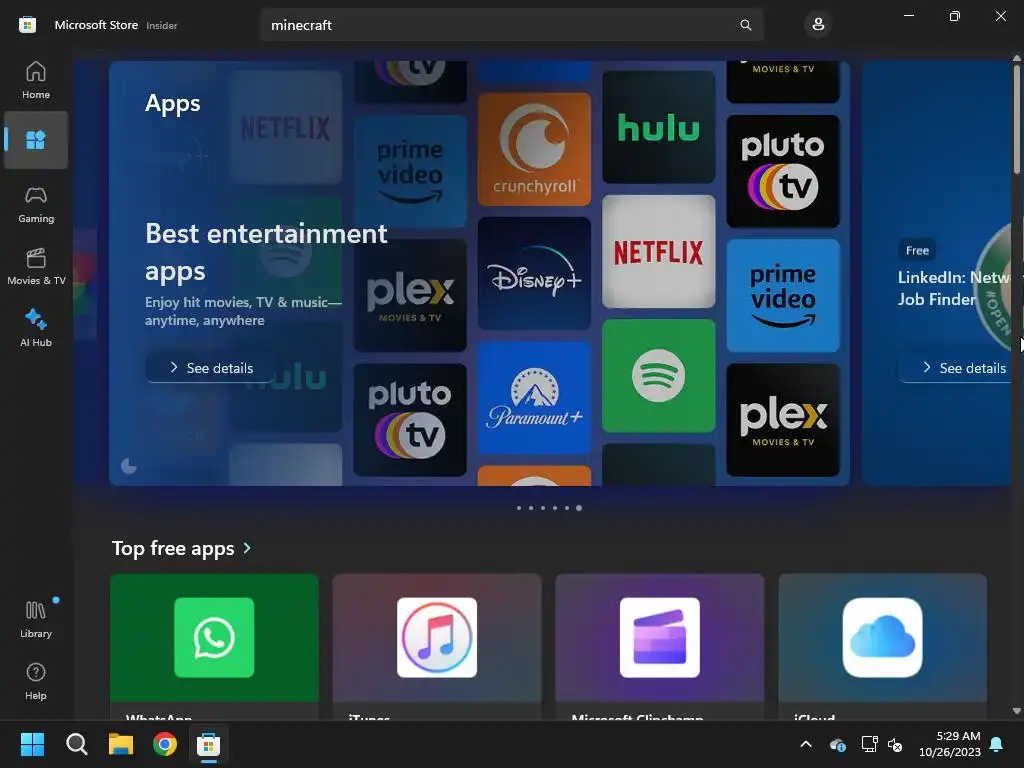Screen dimensions: 1024x768
Task: Click the bright Prime Video tile on right
Action: [783, 295]
